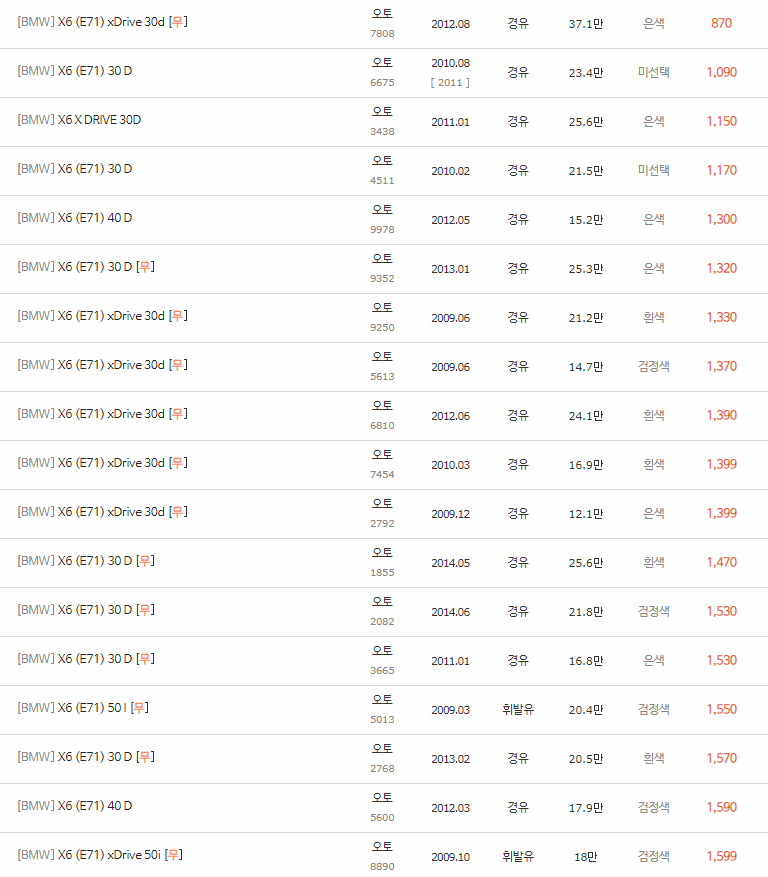This screenshot has height=877, width=768.
Task: Click the [무] badge on 1,390 listing
Action: pyautogui.click(x=178, y=414)
